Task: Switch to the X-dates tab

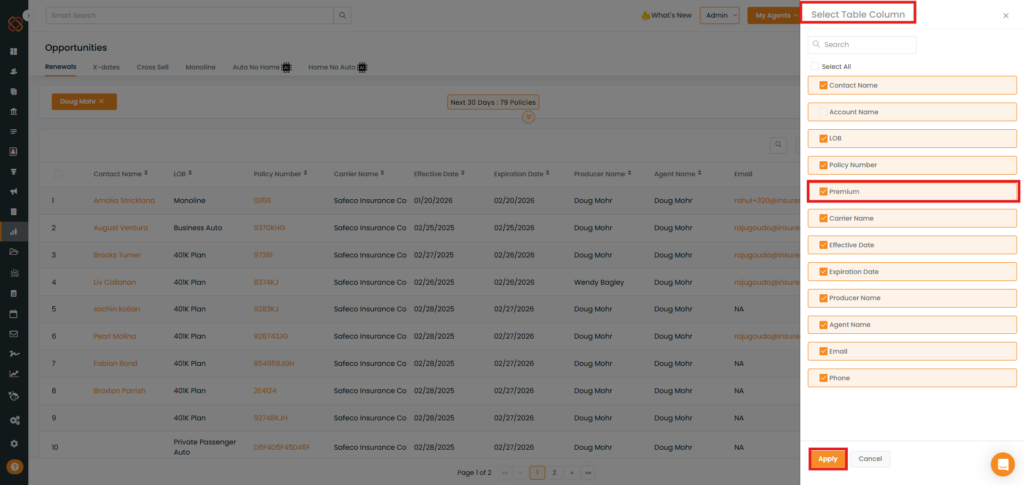Action: (x=106, y=67)
